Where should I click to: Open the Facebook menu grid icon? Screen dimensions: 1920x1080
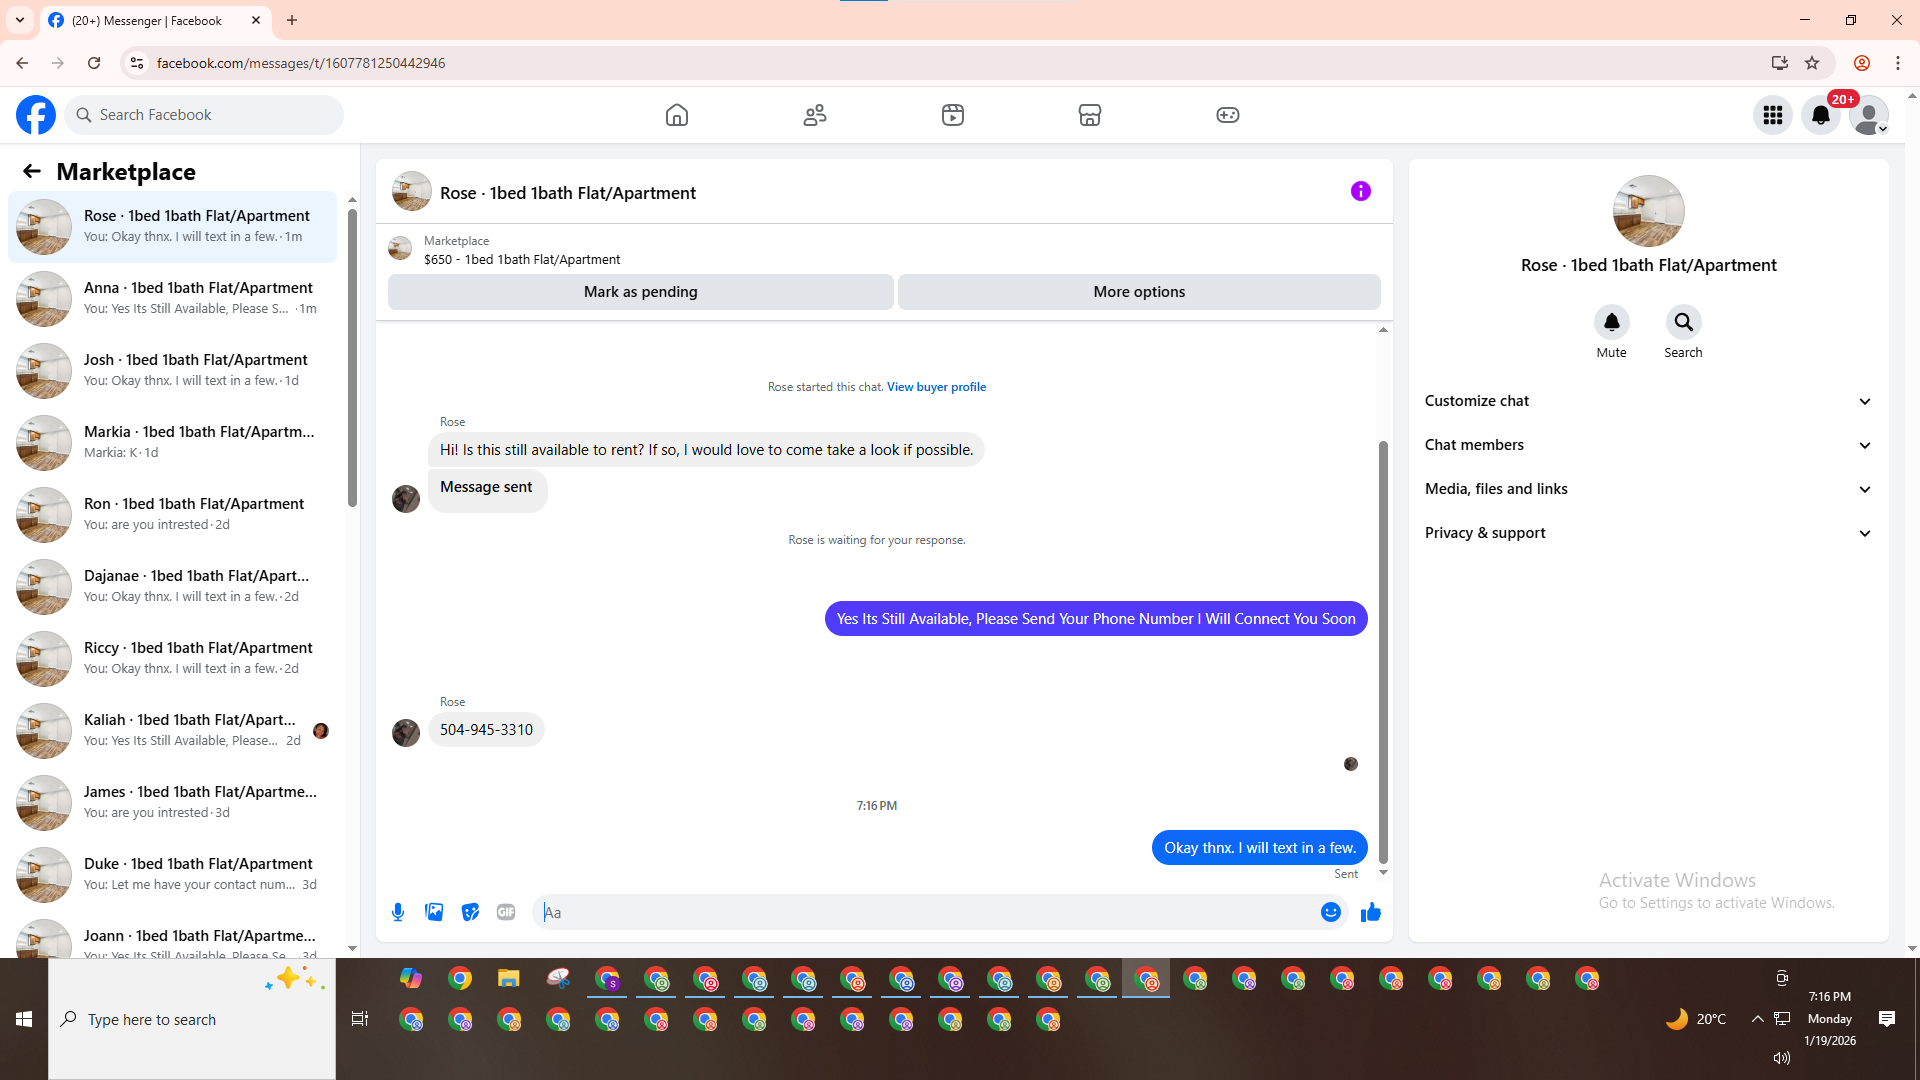coord(1773,115)
